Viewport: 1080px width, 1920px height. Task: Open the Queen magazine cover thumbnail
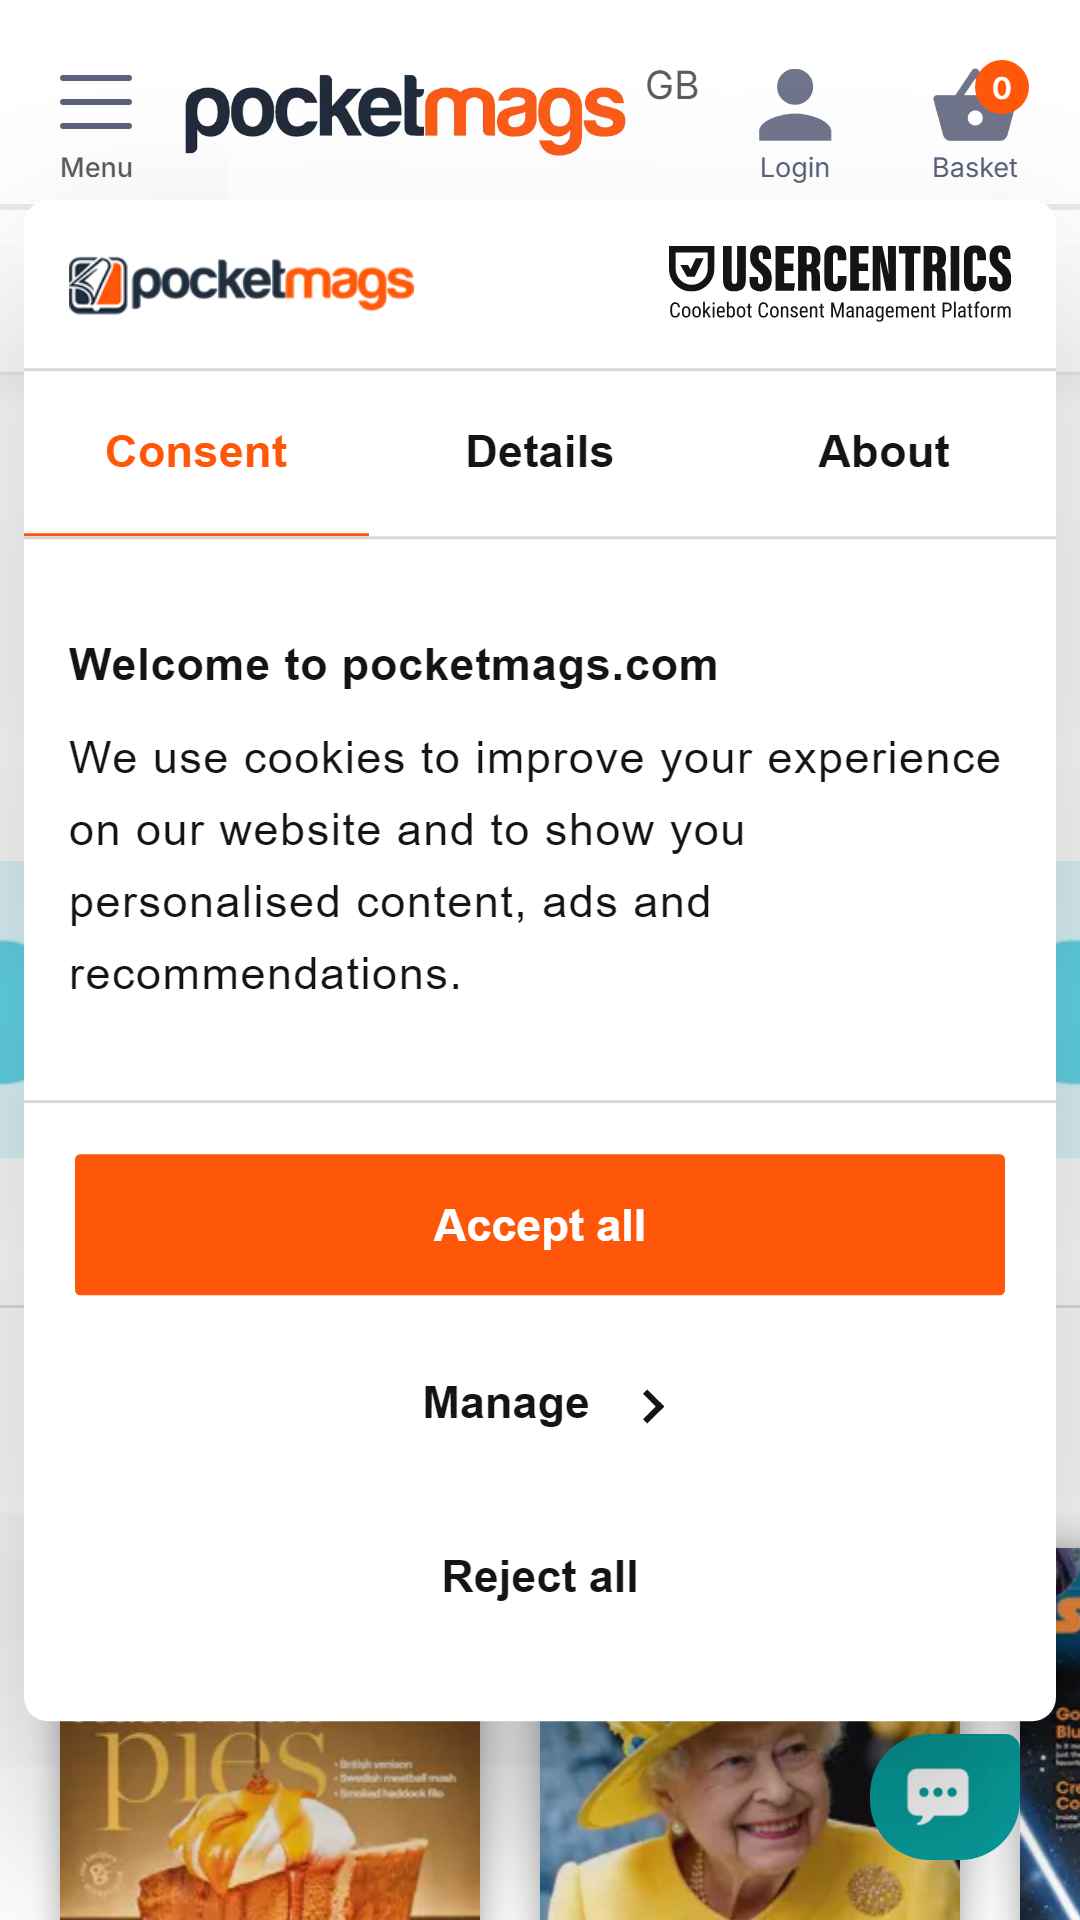[750, 1820]
